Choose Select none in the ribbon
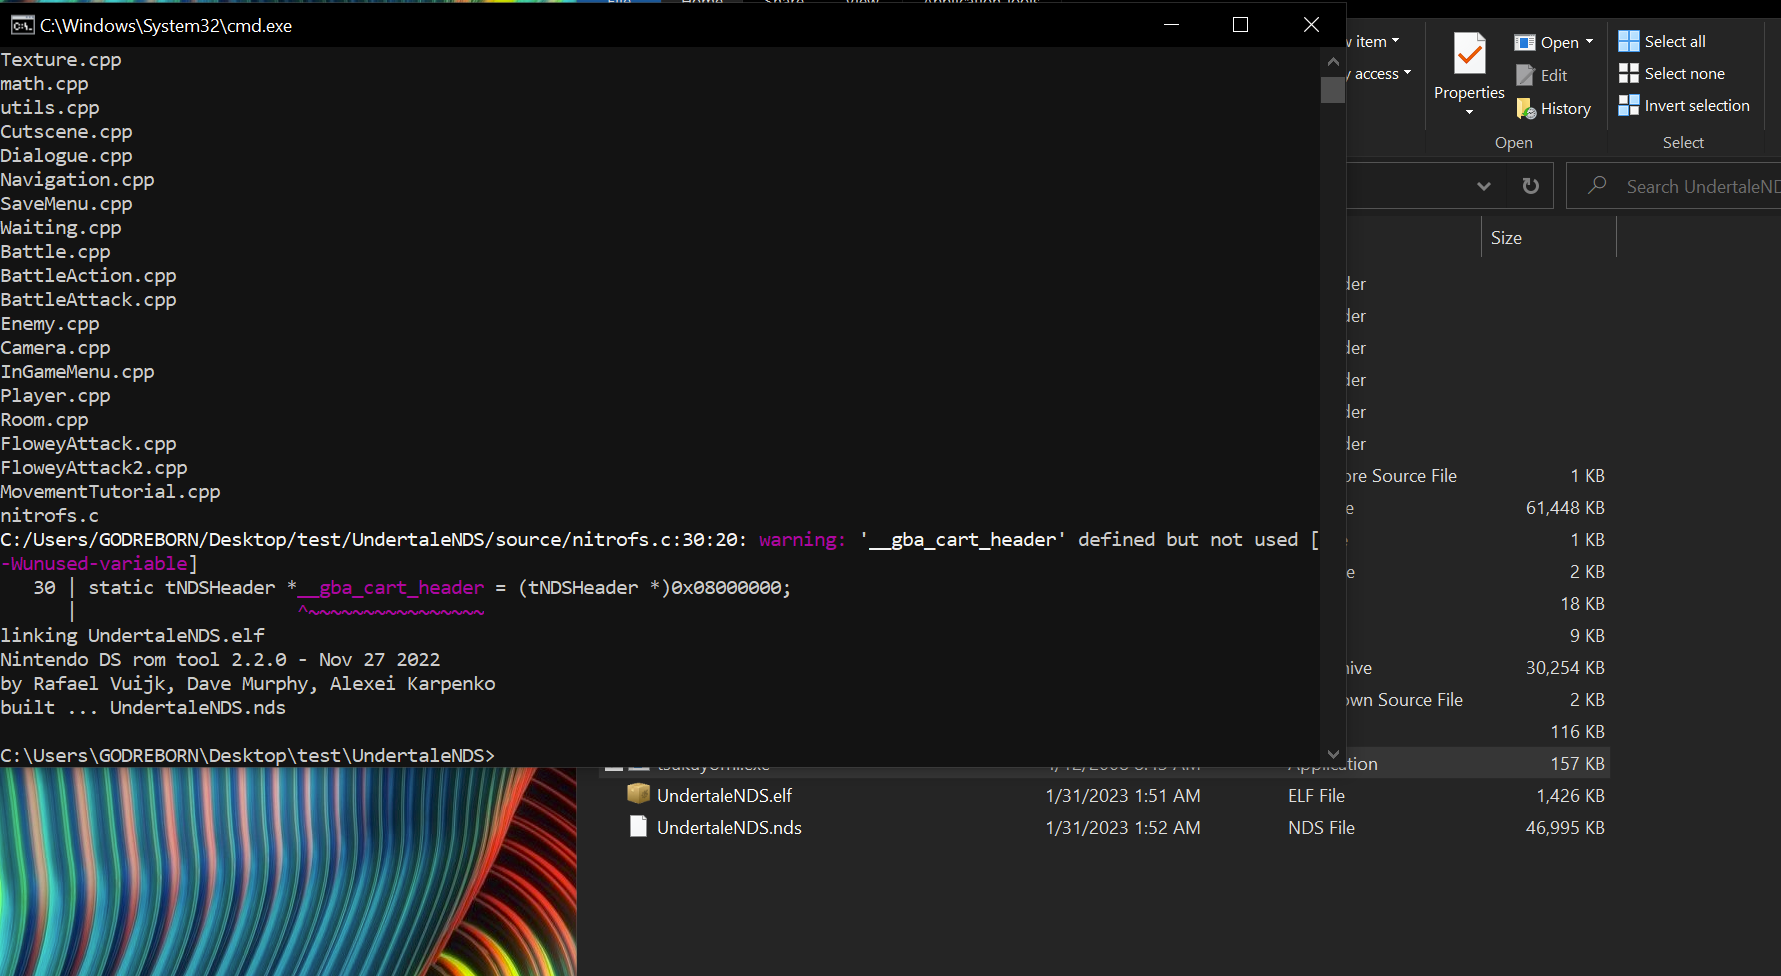This screenshot has height=976, width=1781. click(x=1672, y=73)
